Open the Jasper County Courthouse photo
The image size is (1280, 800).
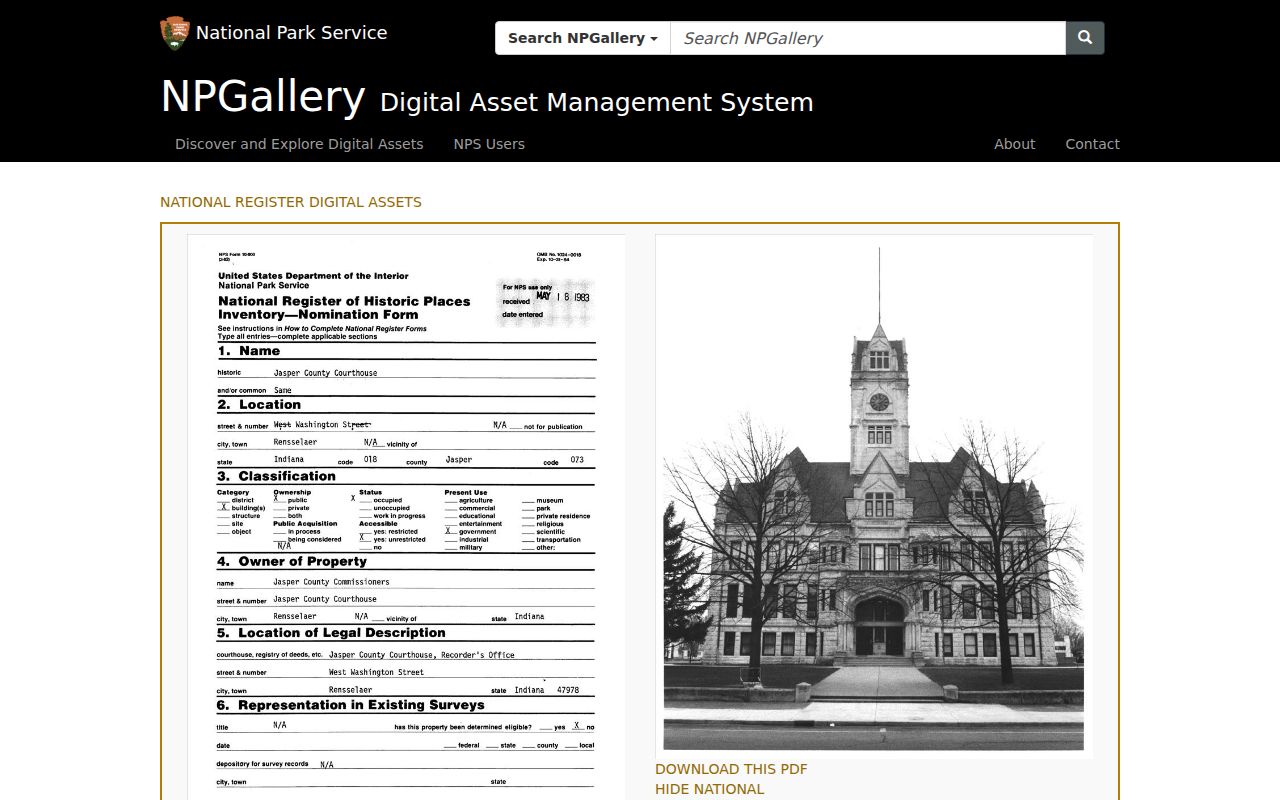point(874,496)
